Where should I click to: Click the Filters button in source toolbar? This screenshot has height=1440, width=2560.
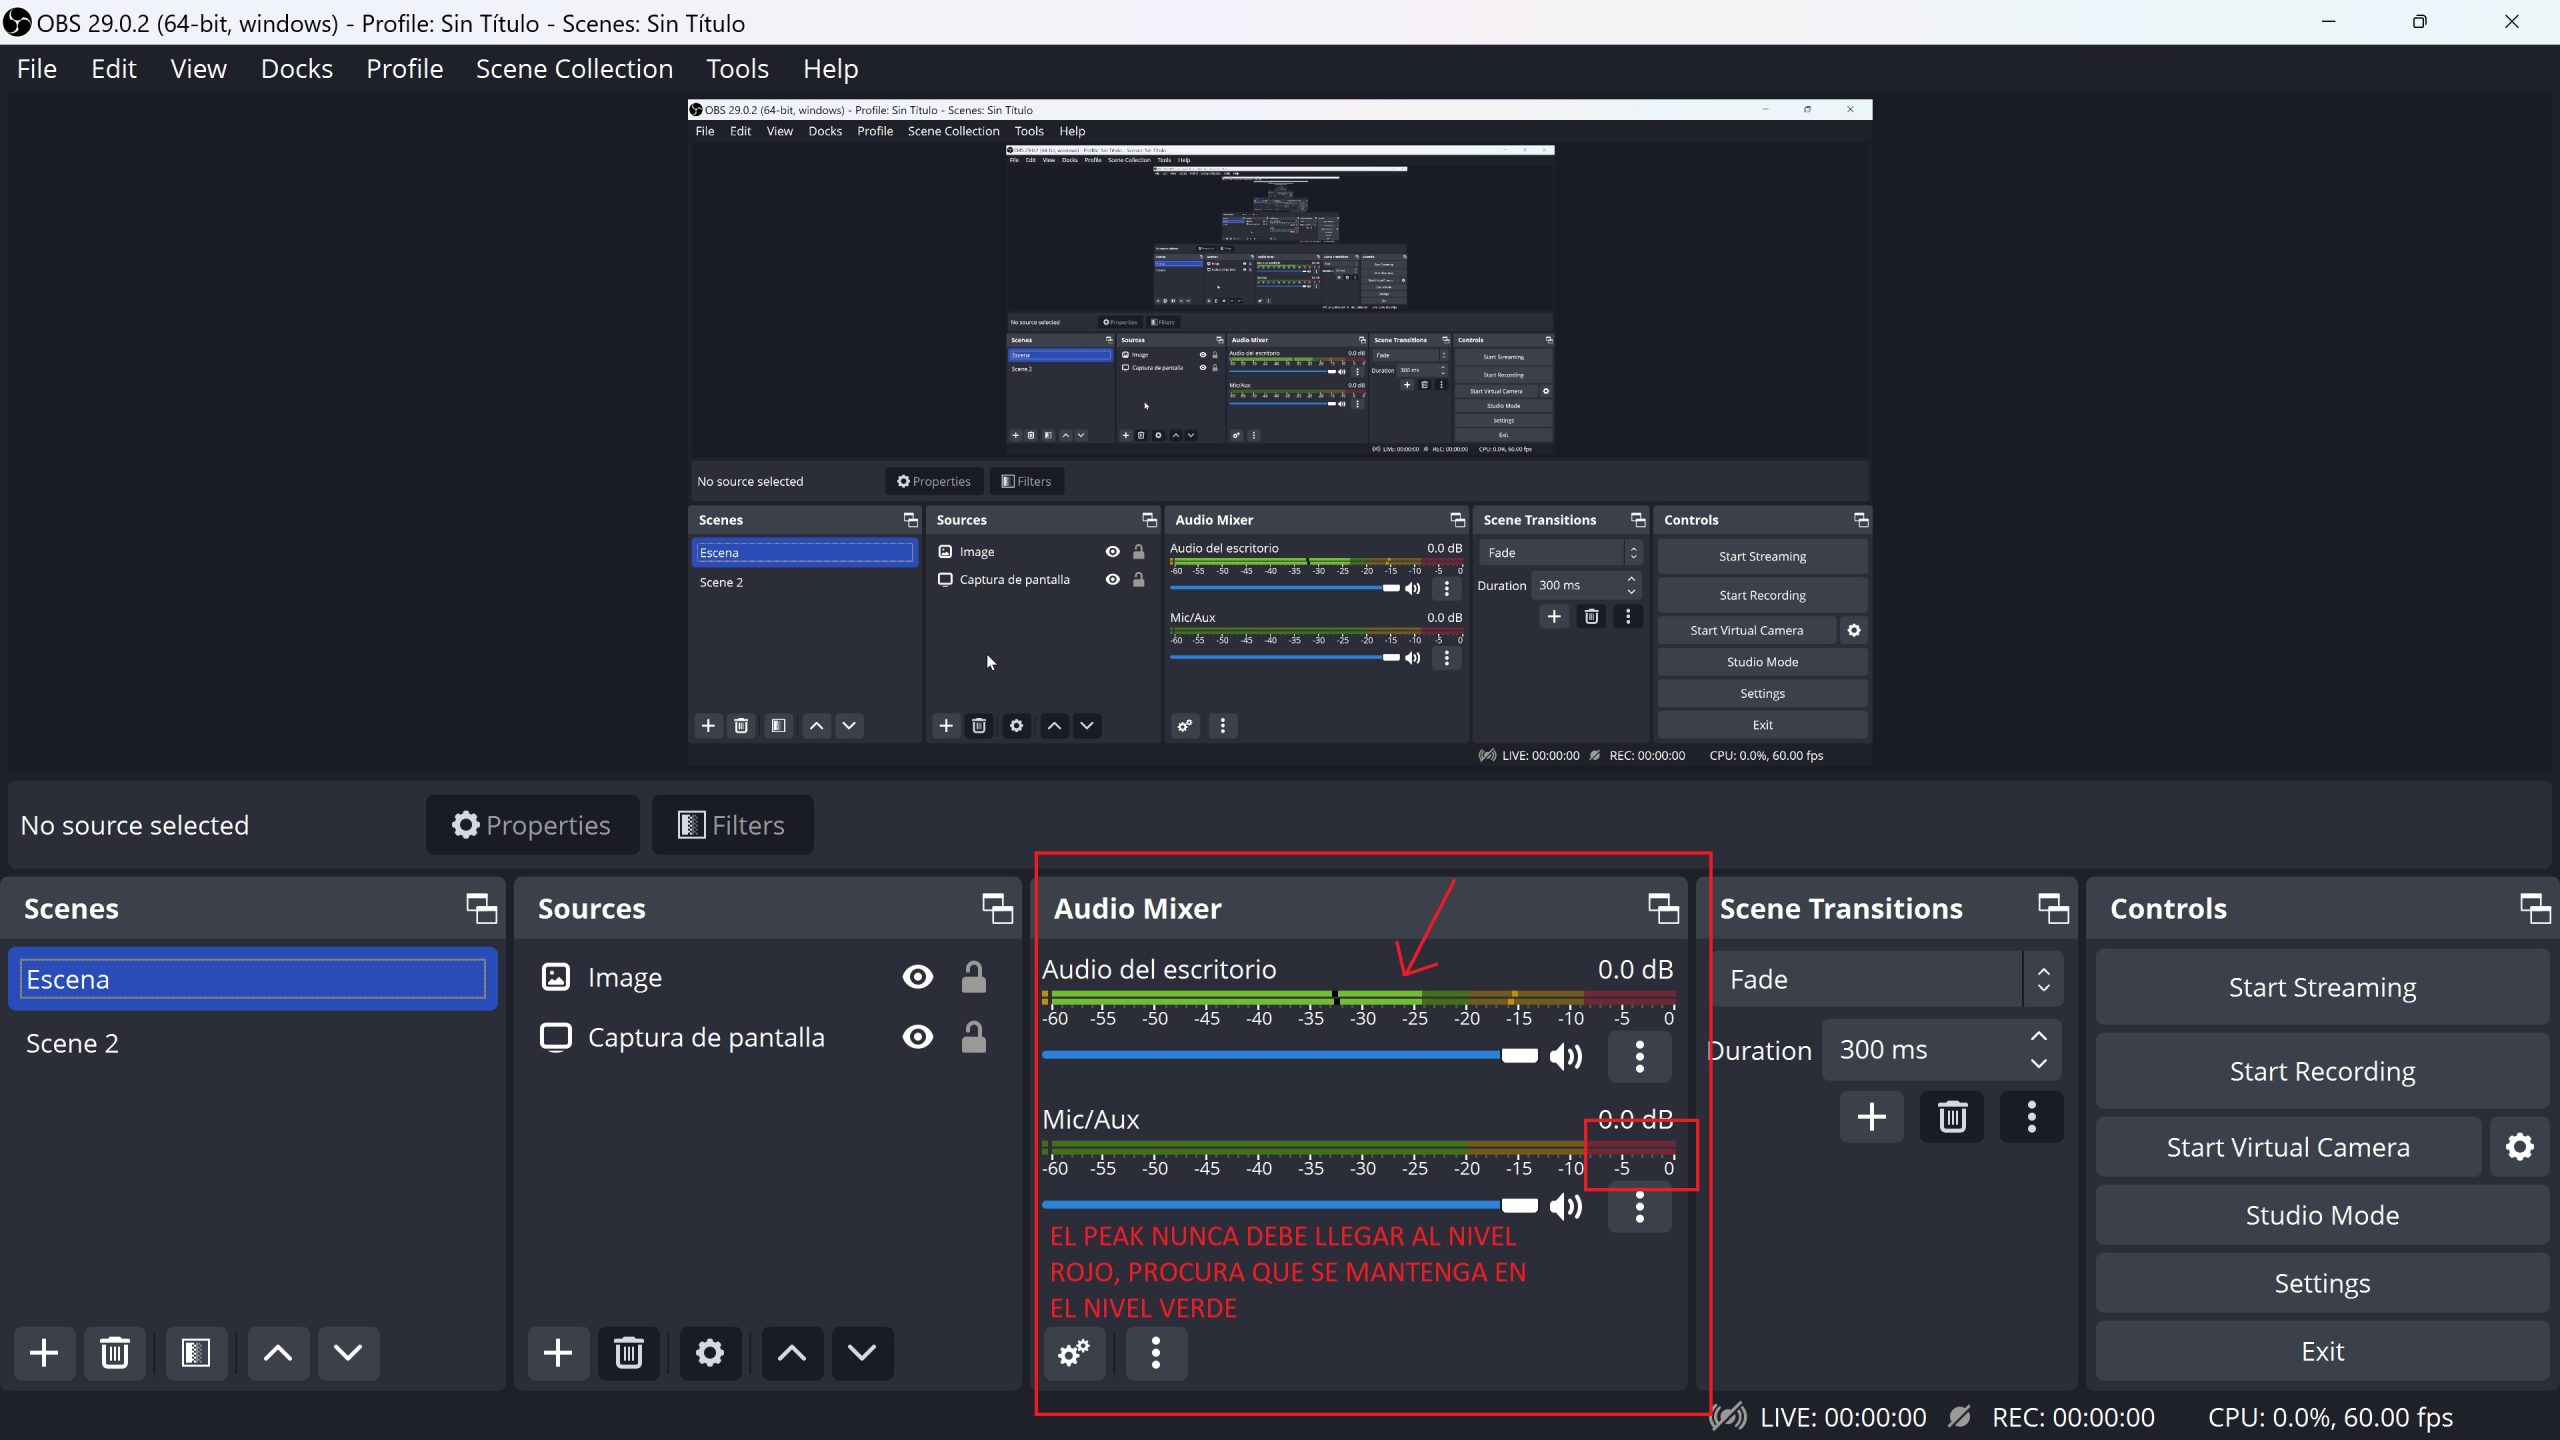coord(732,825)
